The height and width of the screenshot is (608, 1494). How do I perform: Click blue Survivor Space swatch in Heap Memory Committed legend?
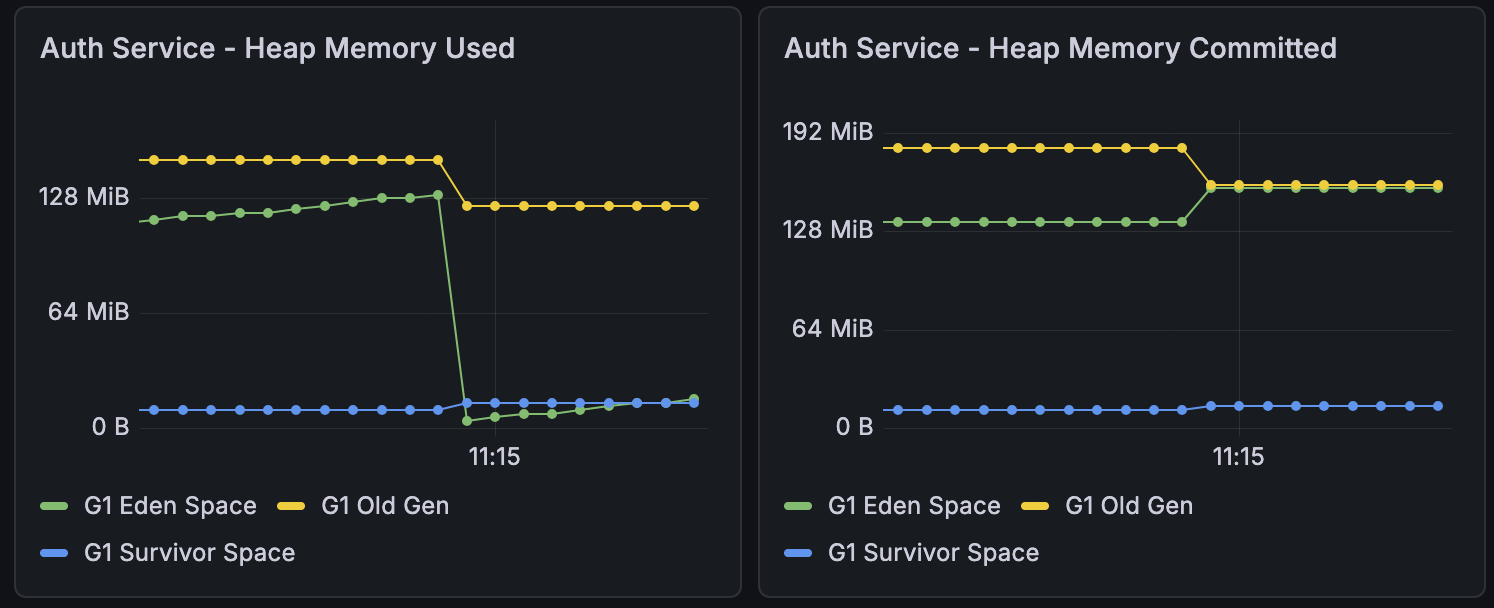coord(798,553)
